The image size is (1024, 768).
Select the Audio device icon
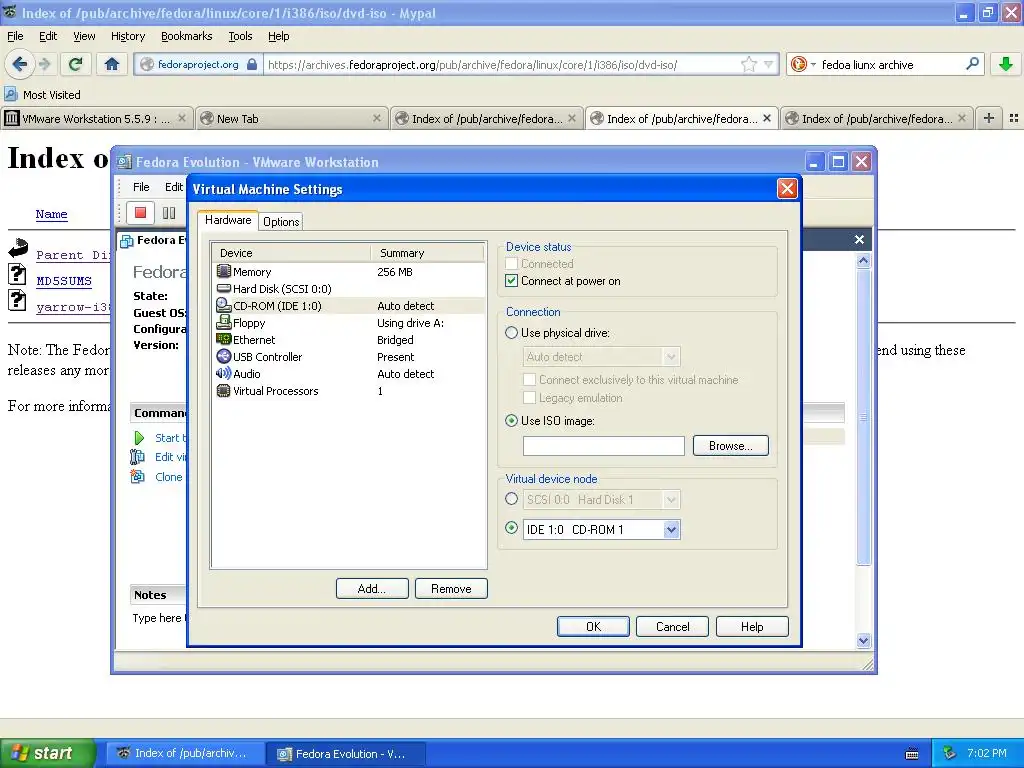tap(223, 373)
